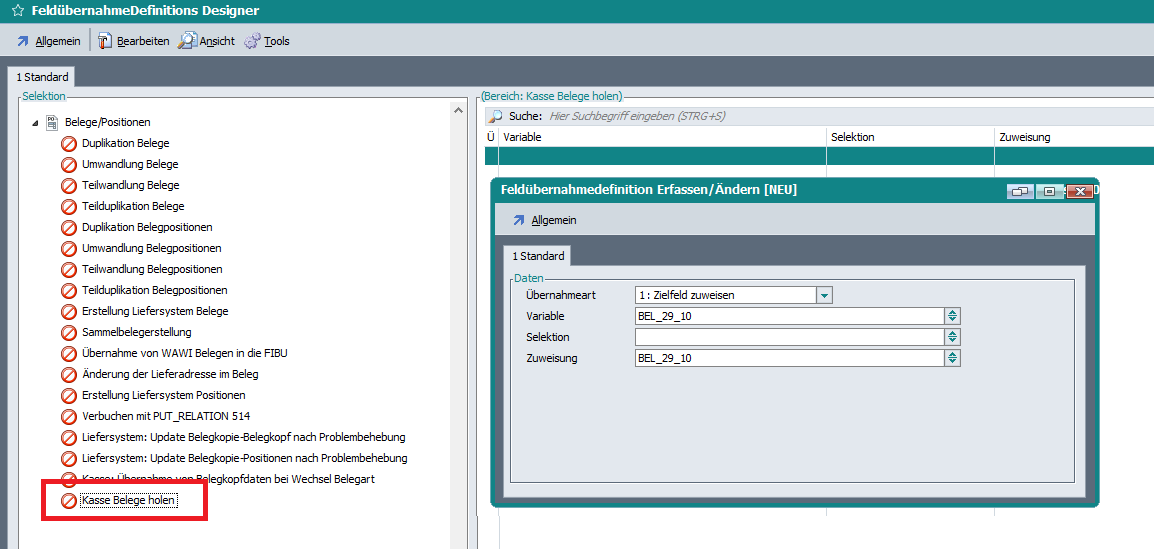This screenshot has height=549, width=1166.
Task: Collapse the Belege/Positionen tree node
Action: click(36, 123)
